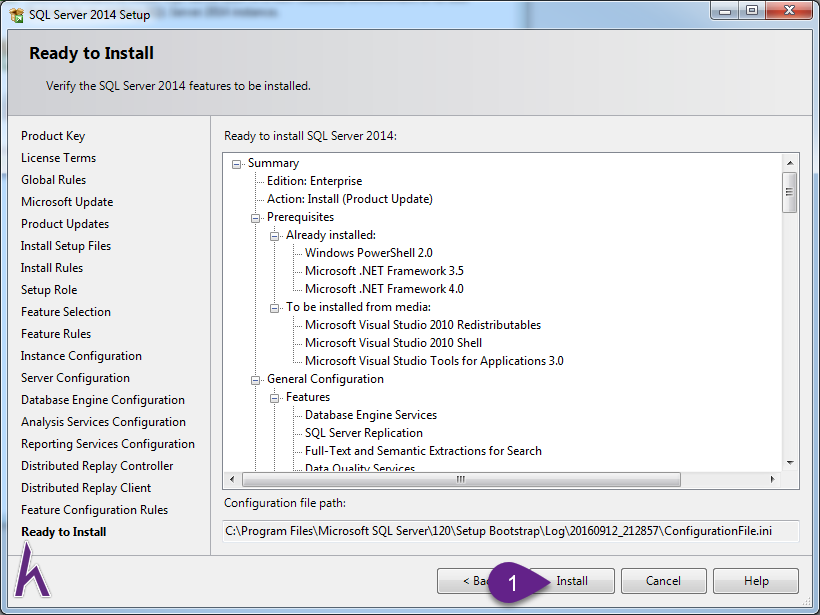Go to the Product Key step
This screenshot has width=820, height=615.
[53, 136]
